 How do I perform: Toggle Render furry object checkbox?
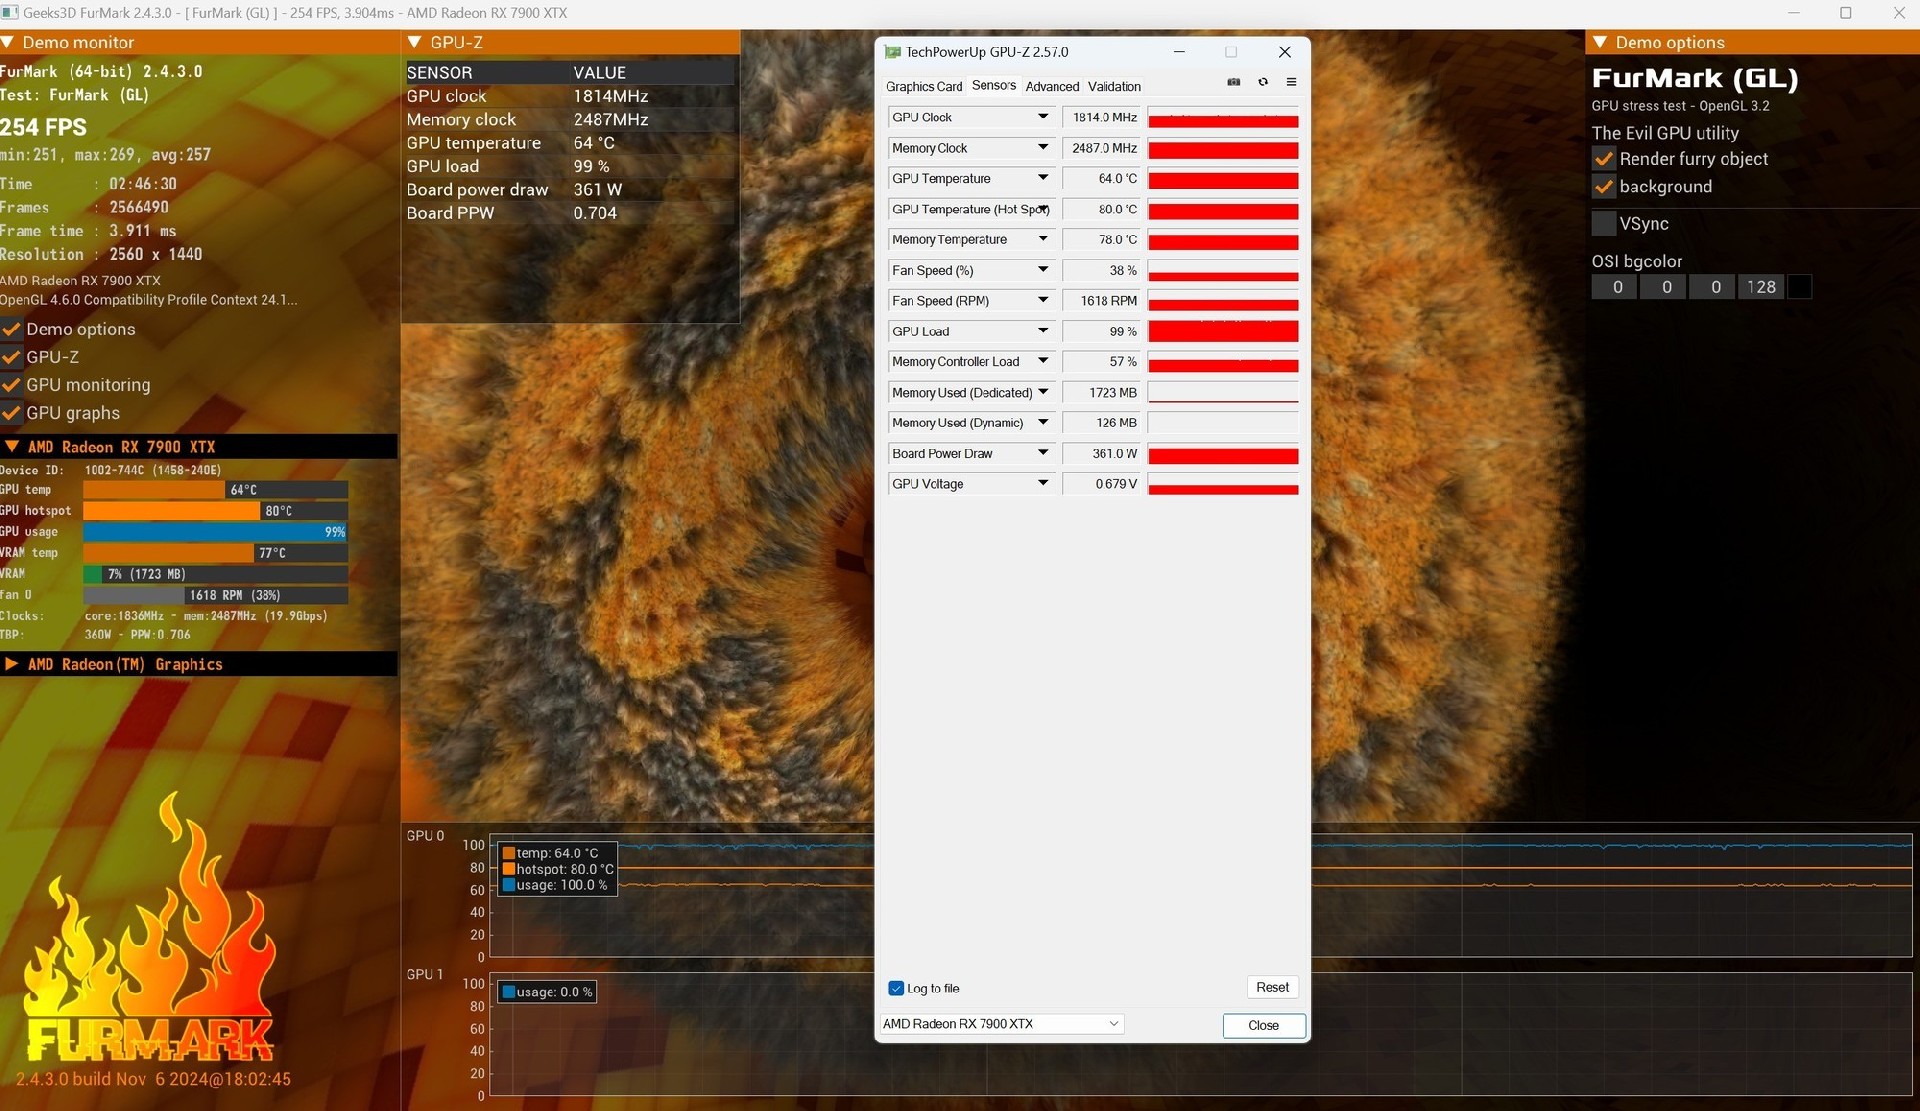[1604, 159]
